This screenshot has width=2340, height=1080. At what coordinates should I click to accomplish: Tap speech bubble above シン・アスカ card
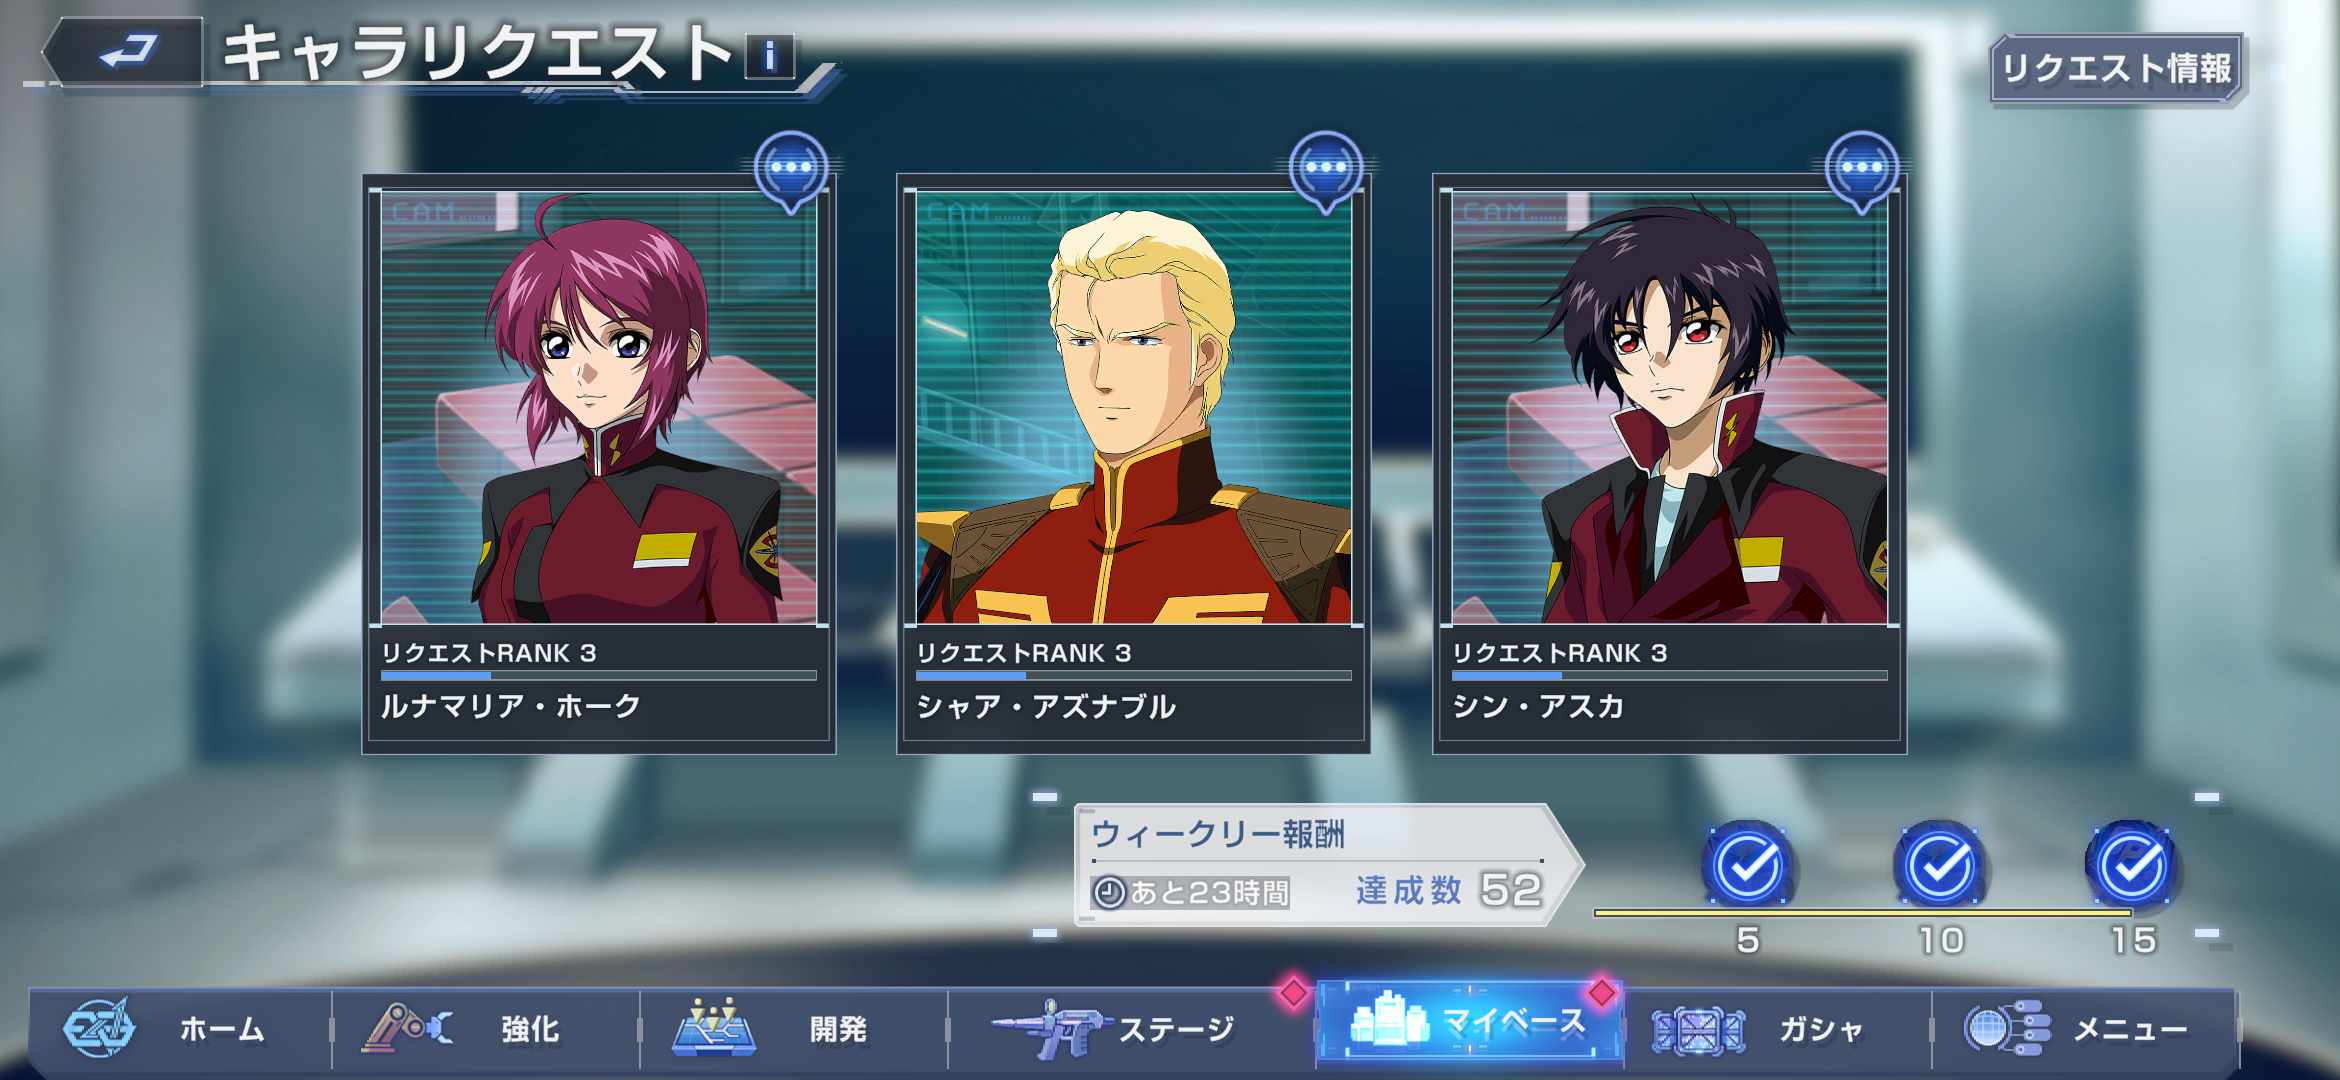[1862, 172]
